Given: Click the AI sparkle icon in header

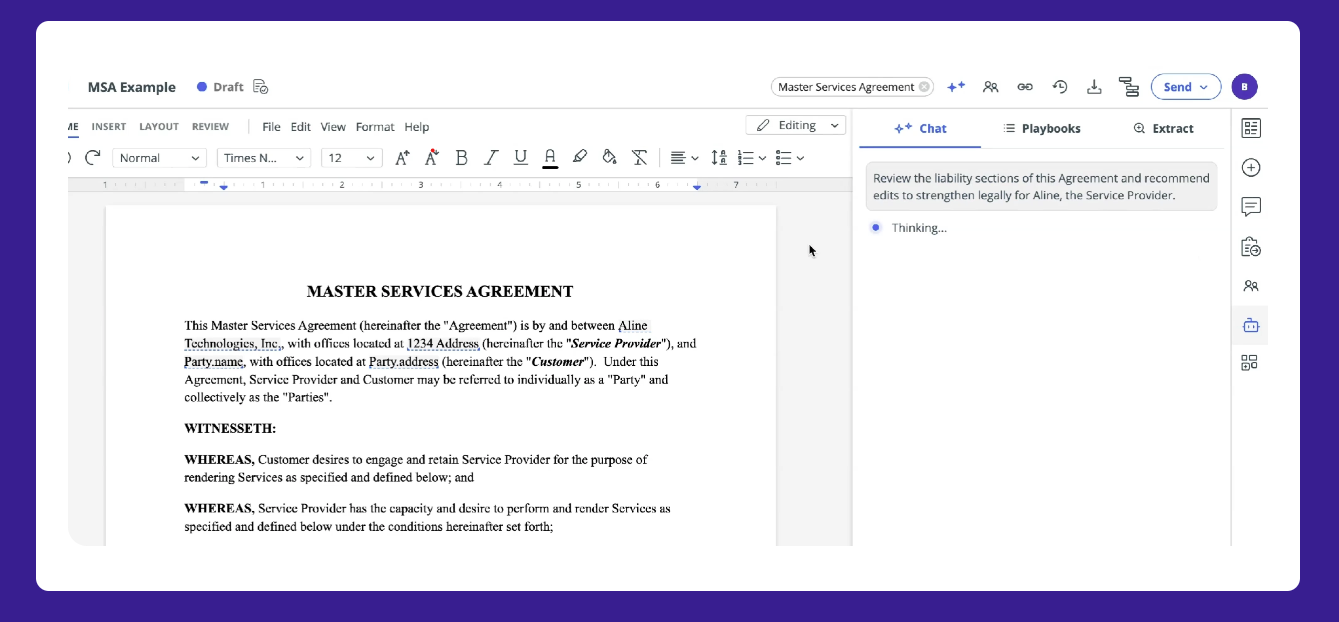Looking at the screenshot, I should 957,87.
